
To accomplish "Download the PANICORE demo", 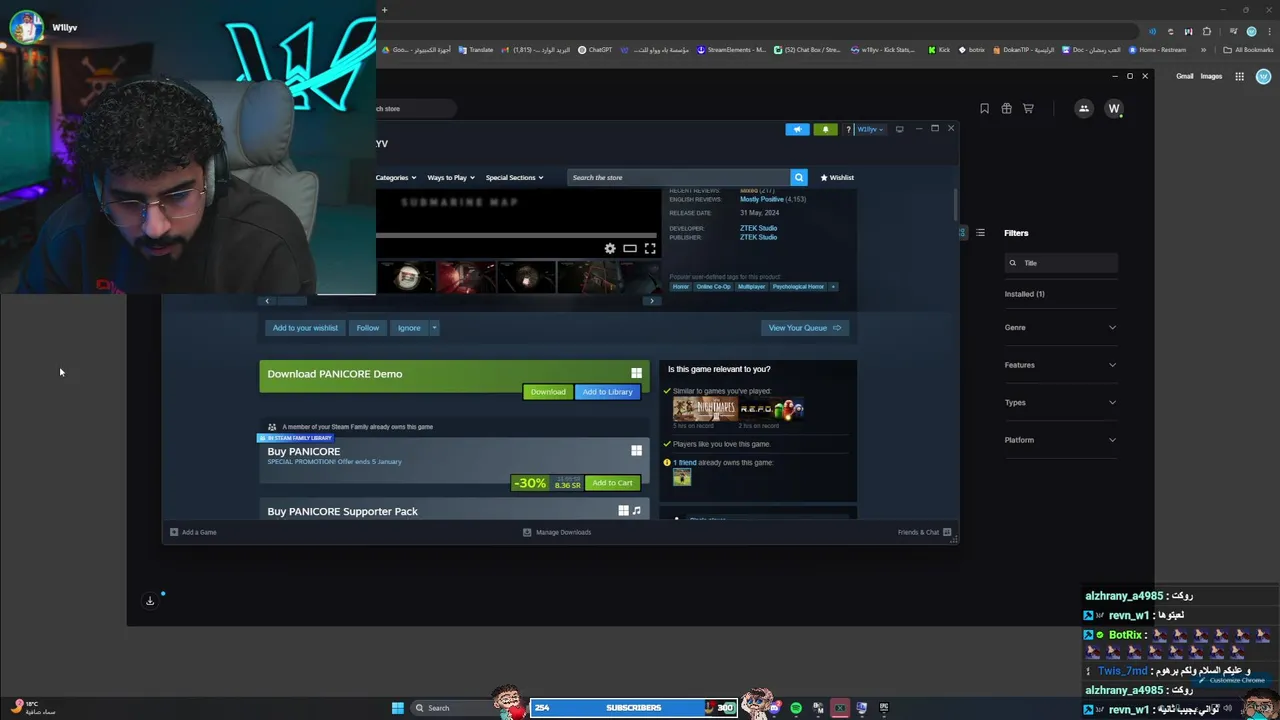I will click(547, 392).
